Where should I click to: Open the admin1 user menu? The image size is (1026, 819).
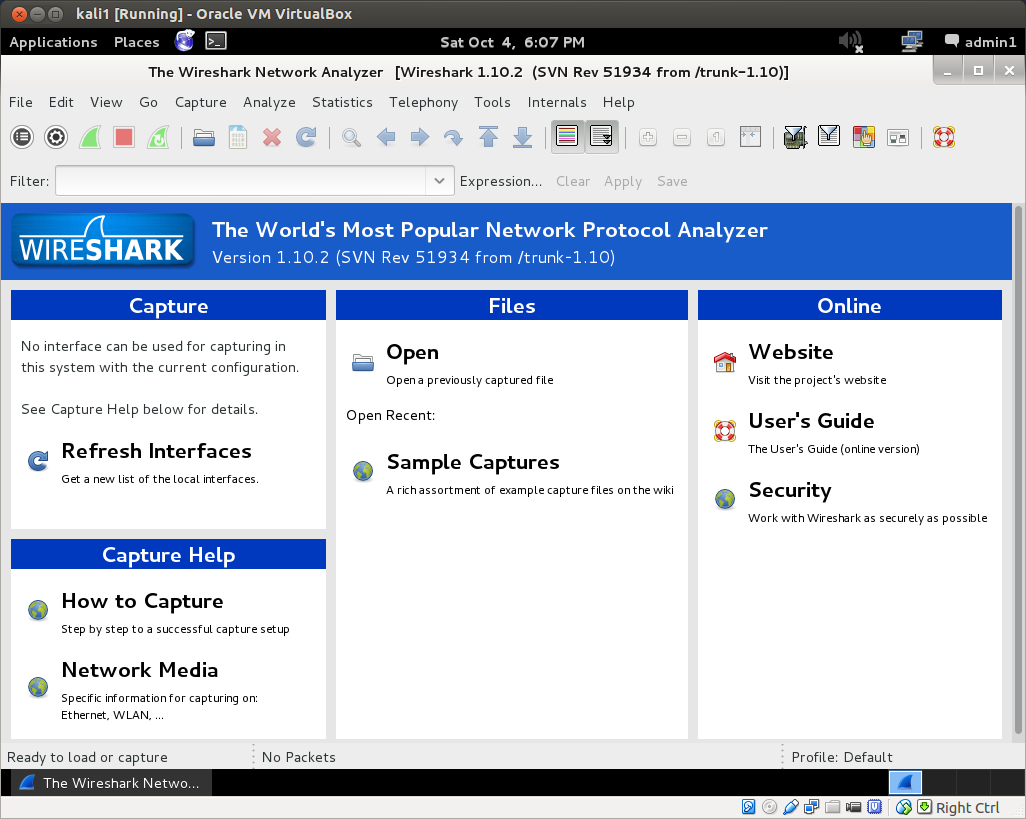[980, 42]
